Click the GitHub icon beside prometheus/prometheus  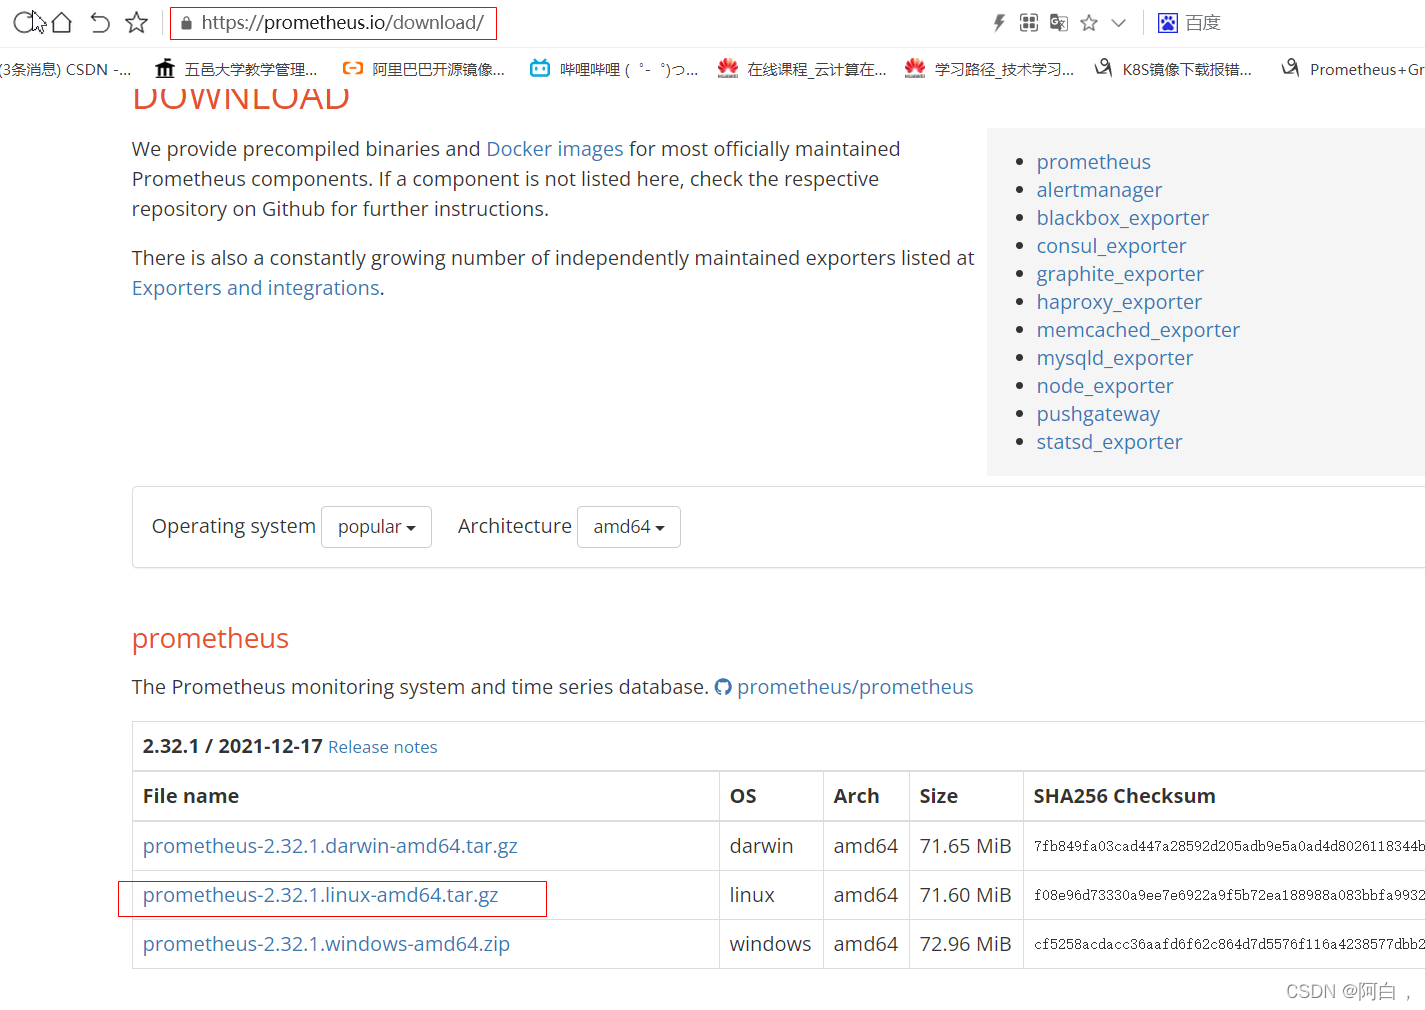[x=723, y=687]
